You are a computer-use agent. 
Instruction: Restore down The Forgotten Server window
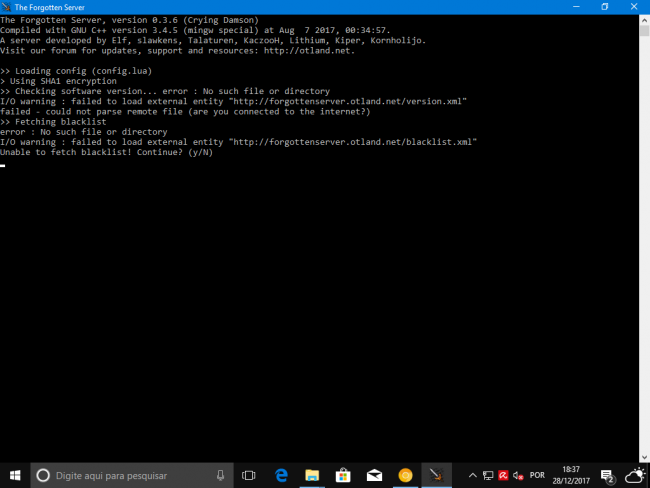pyautogui.click(x=605, y=7)
